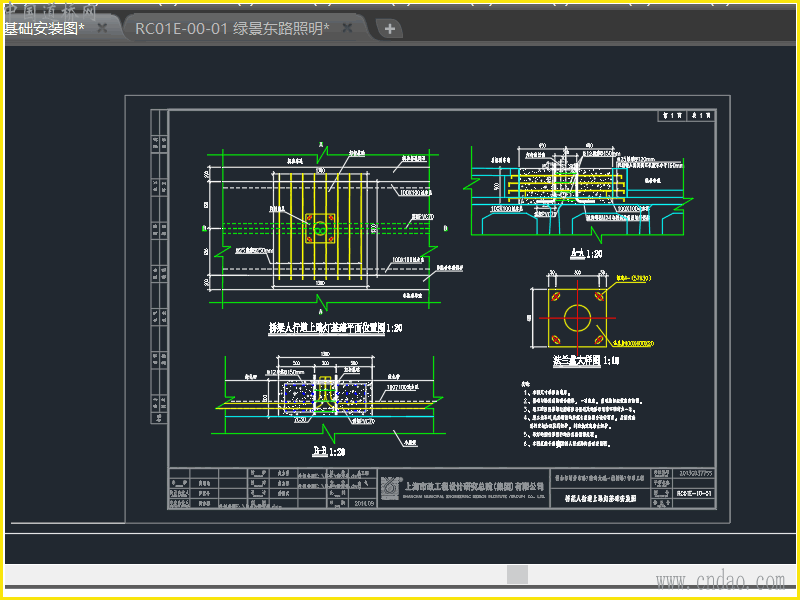Click the horizontal scrollbar thumb at bottom
The height and width of the screenshot is (600, 800).
pos(517,574)
